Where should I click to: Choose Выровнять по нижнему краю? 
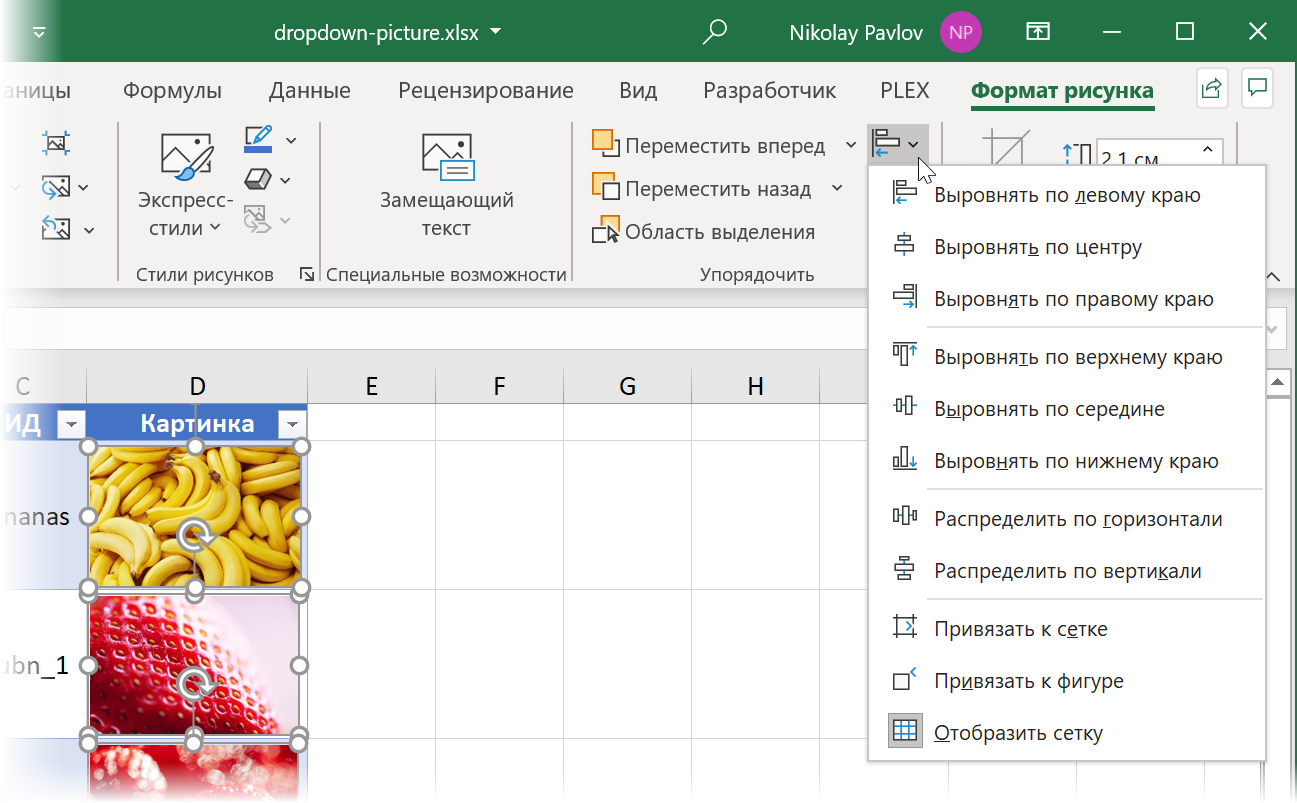click(1066, 461)
